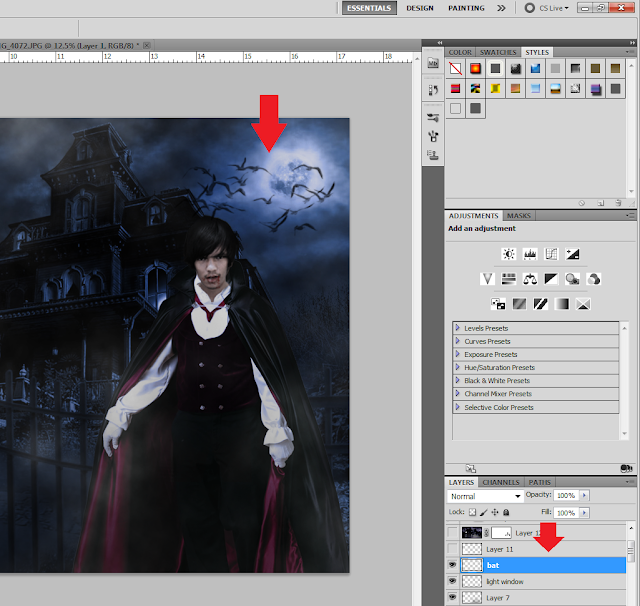Apply the red first-row style swatch
This screenshot has height=606, width=640.
pyautogui.click(x=475, y=68)
